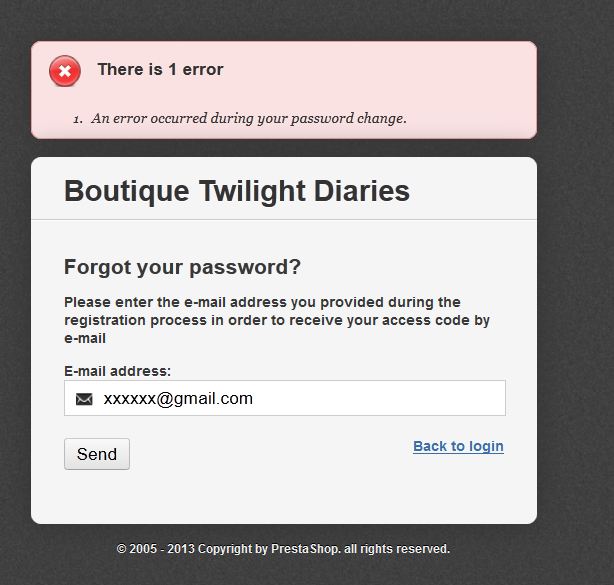Image resolution: width=614 pixels, height=585 pixels.
Task: Click the blank right side of the e-mail input
Action: 392,398
